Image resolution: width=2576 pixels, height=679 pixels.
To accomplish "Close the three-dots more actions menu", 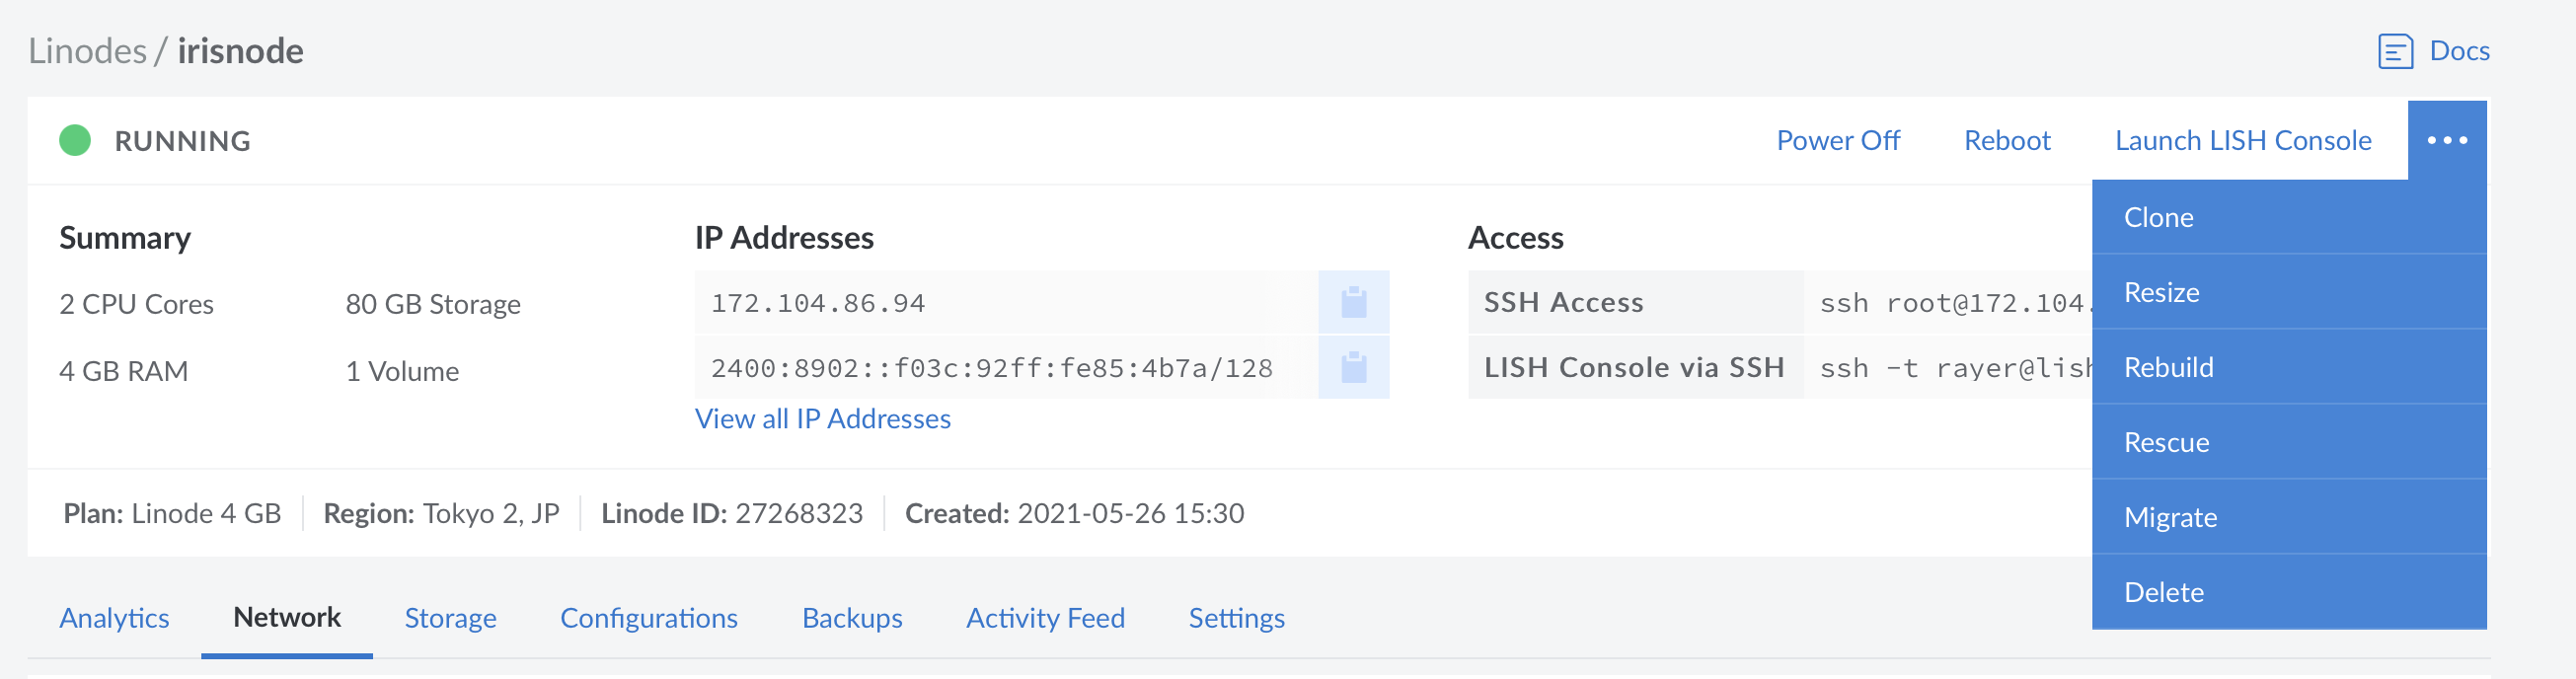I will pos(2447,140).
